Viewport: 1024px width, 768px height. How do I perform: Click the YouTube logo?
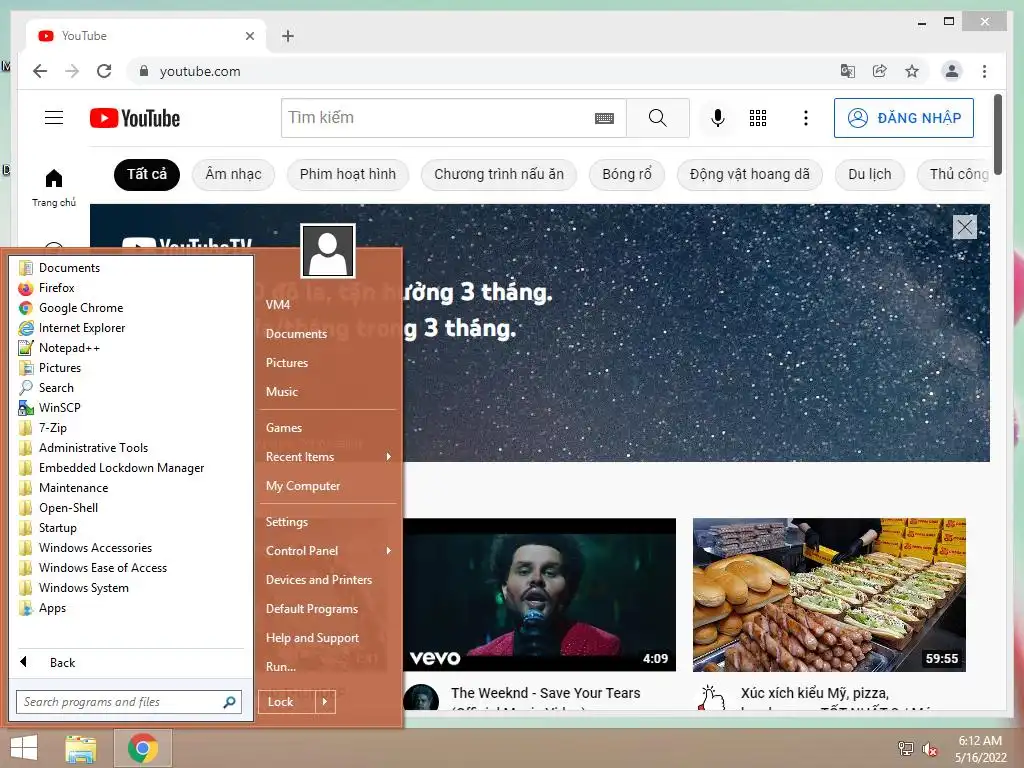[x=135, y=118]
